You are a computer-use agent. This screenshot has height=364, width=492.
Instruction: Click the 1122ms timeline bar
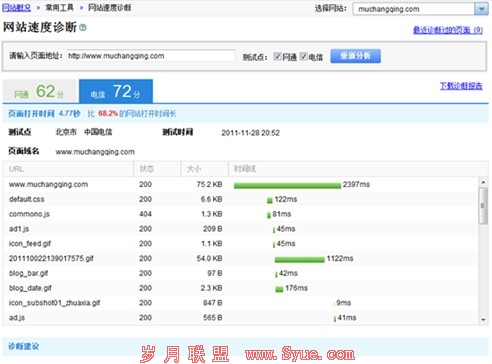point(299,260)
